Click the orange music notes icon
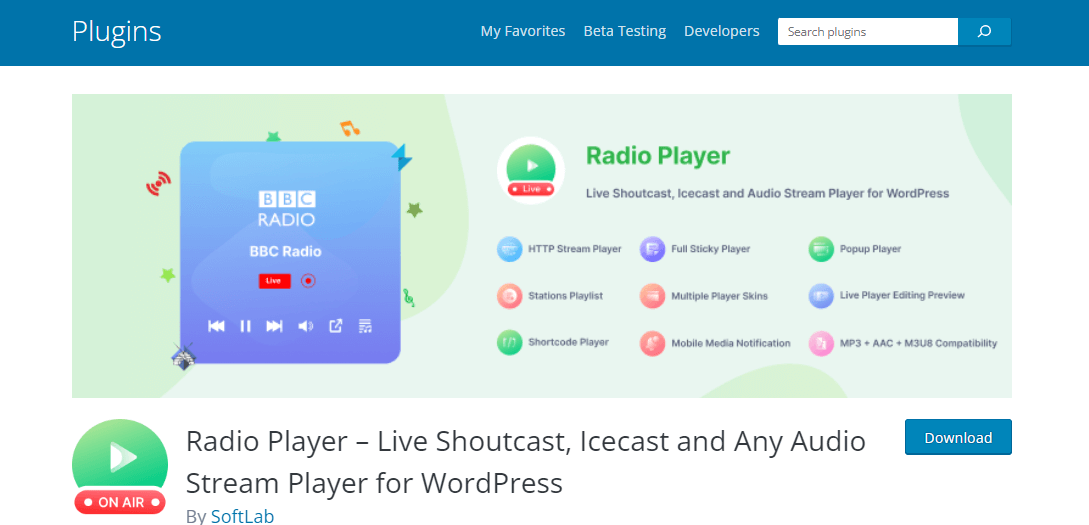Screen dimensions: 1089x525 (349, 128)
